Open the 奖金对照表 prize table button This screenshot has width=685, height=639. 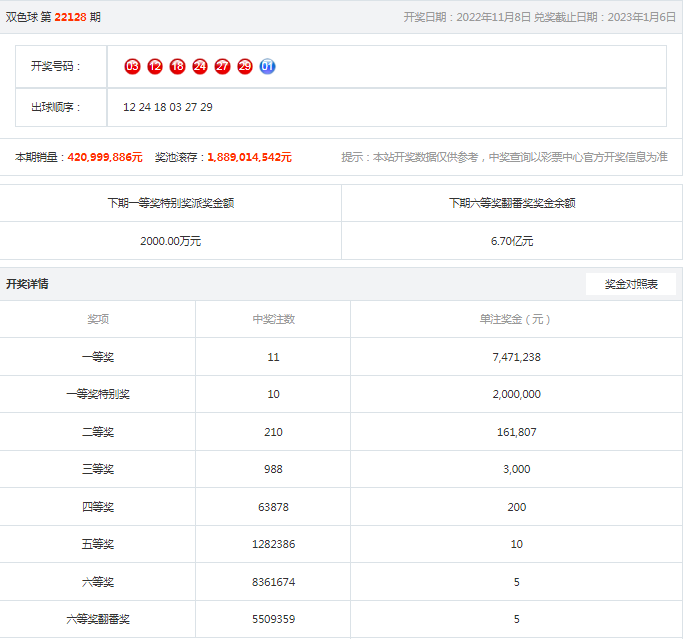pos(631,284)
